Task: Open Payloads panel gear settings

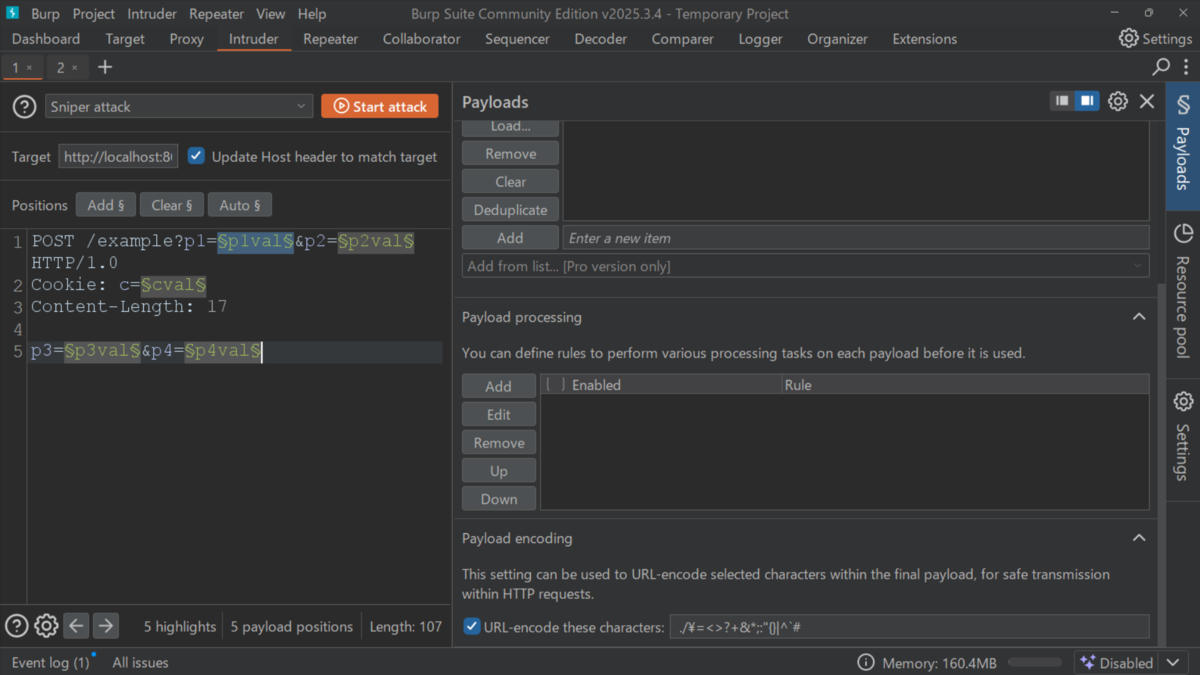Action: (1118, 101)
